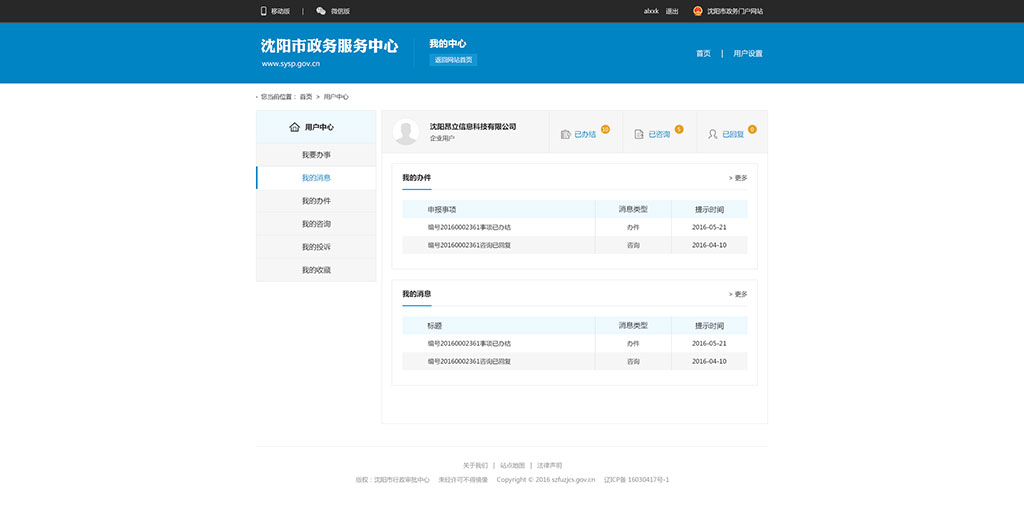Select 我要办事 in the sidebar

tap(316, 155)
